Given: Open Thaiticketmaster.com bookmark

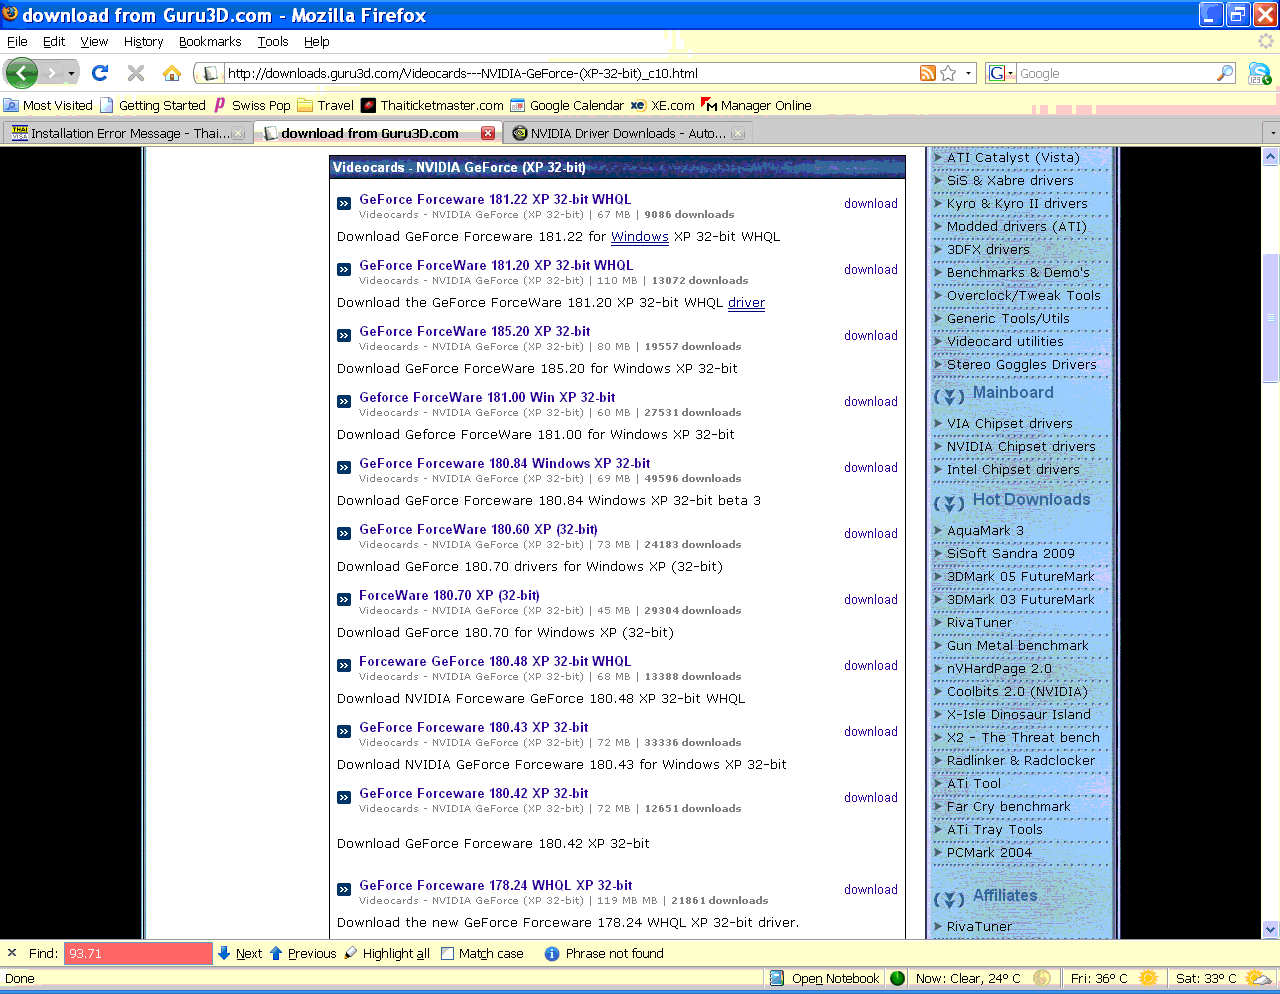Looking at the screenshot, I should 432,105.
